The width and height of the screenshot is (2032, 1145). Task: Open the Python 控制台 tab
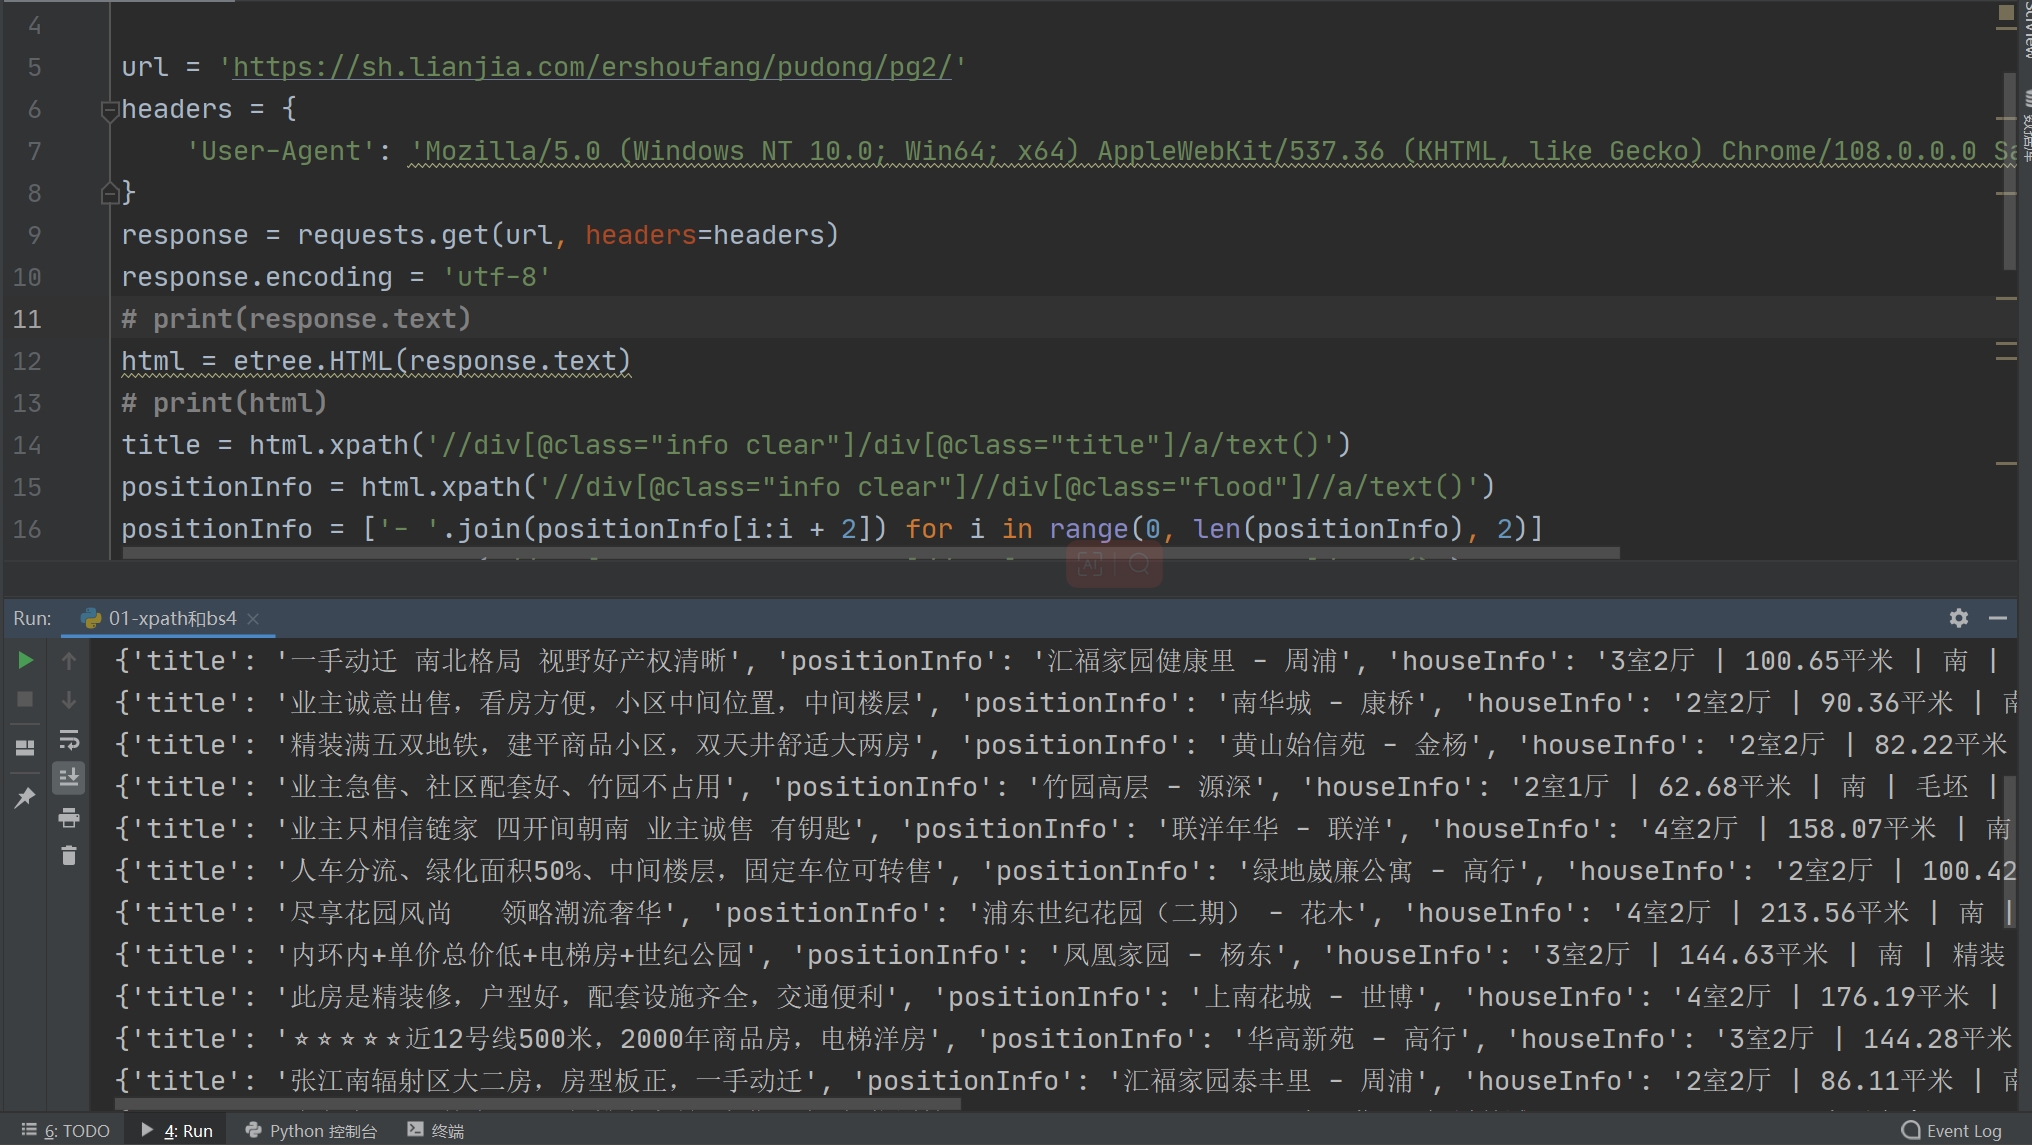(311, 1130)
